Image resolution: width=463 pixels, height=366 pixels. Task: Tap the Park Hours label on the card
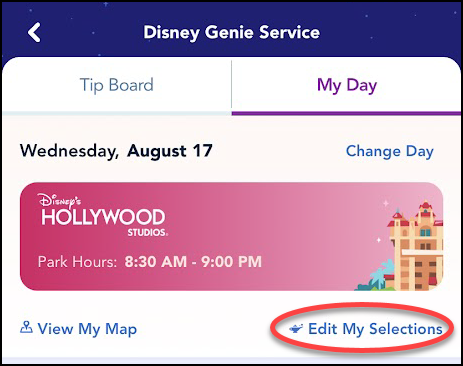tap(77, 262)
